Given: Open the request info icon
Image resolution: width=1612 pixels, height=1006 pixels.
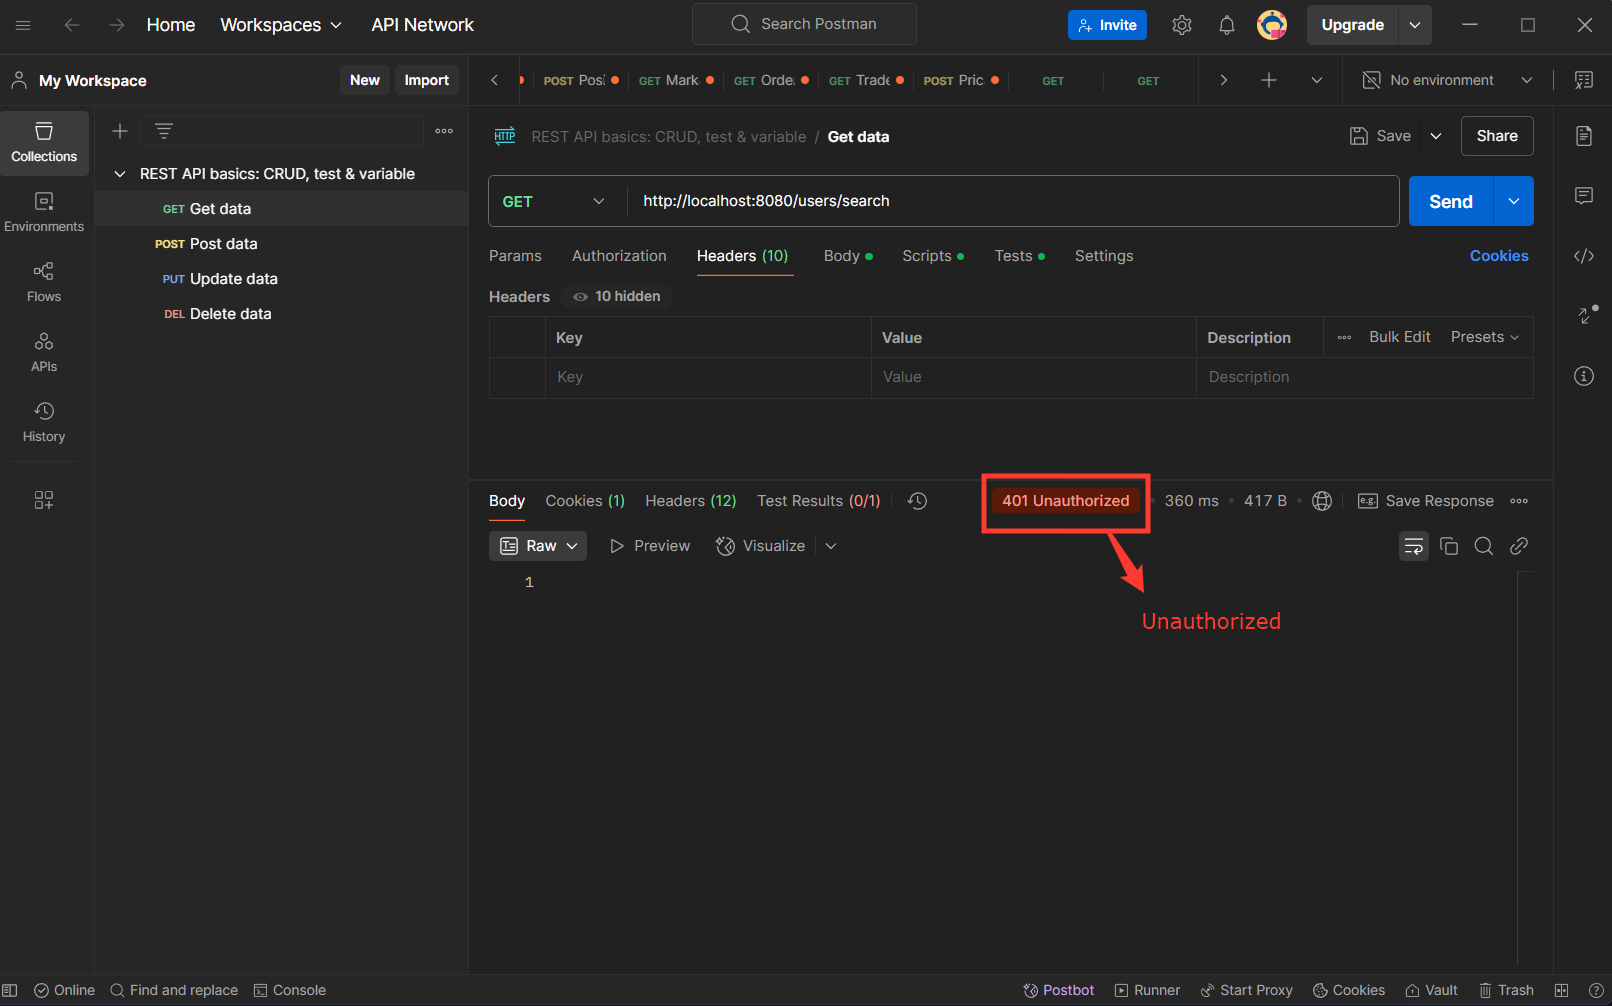Looking at the screenshot, I should pos(1584,376).
